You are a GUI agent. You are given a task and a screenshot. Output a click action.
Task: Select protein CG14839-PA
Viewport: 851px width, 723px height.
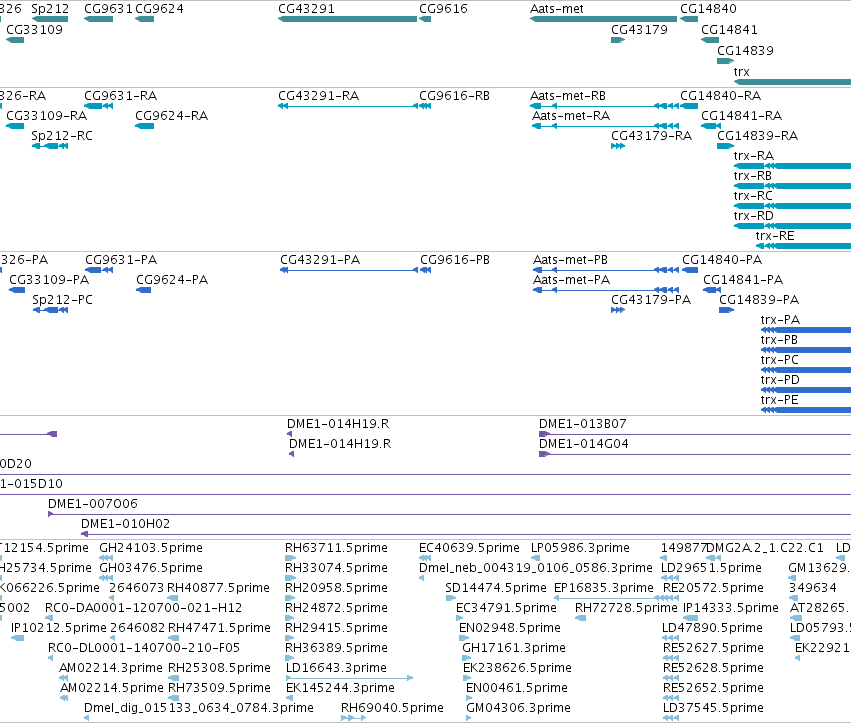759,300
